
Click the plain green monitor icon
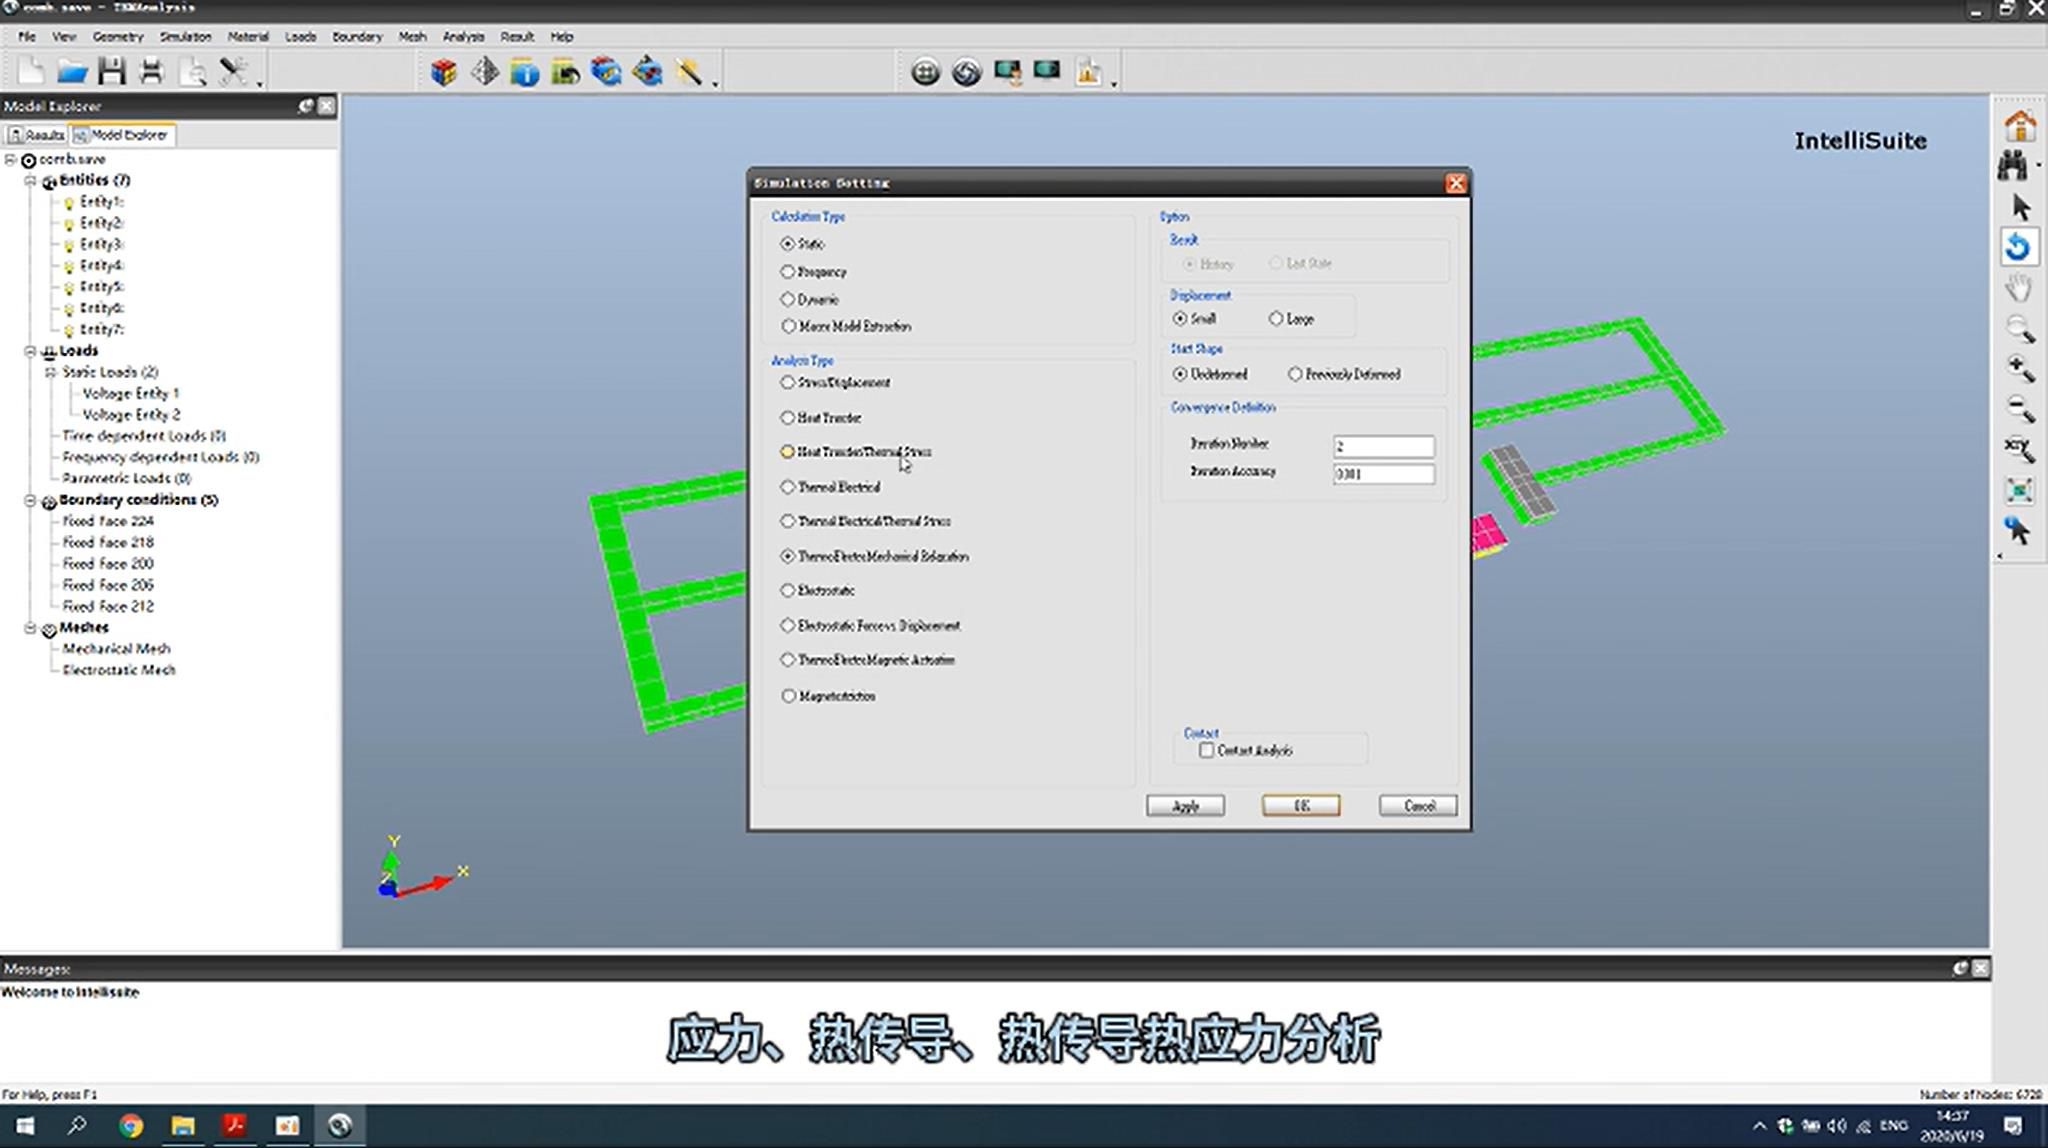(1047, 70)
